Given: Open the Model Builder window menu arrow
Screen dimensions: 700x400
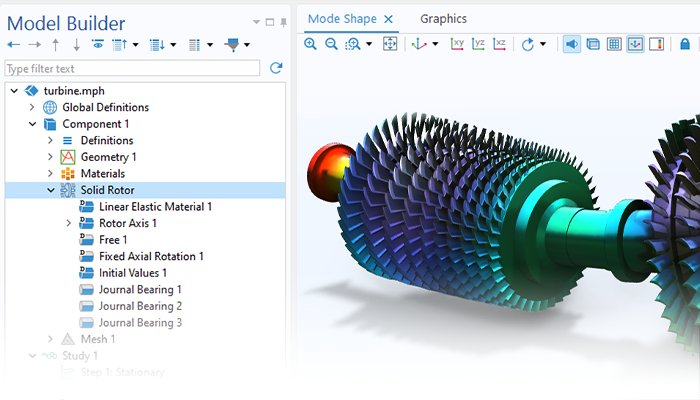Looking at the screenshot, I should (x=256, y=22).
